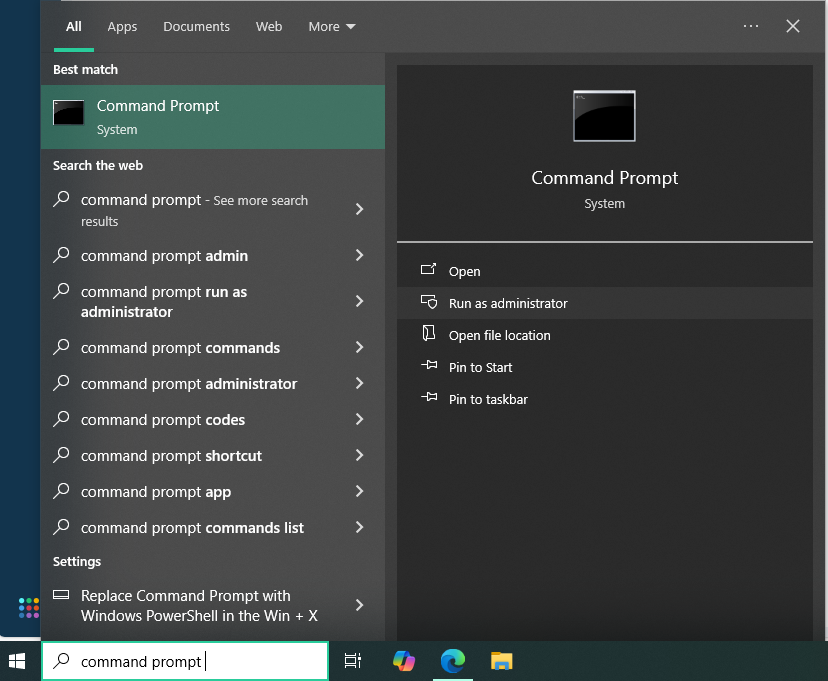
Task: Click search icon beside 'command prompt shortcut'
Action: point(61,455)
